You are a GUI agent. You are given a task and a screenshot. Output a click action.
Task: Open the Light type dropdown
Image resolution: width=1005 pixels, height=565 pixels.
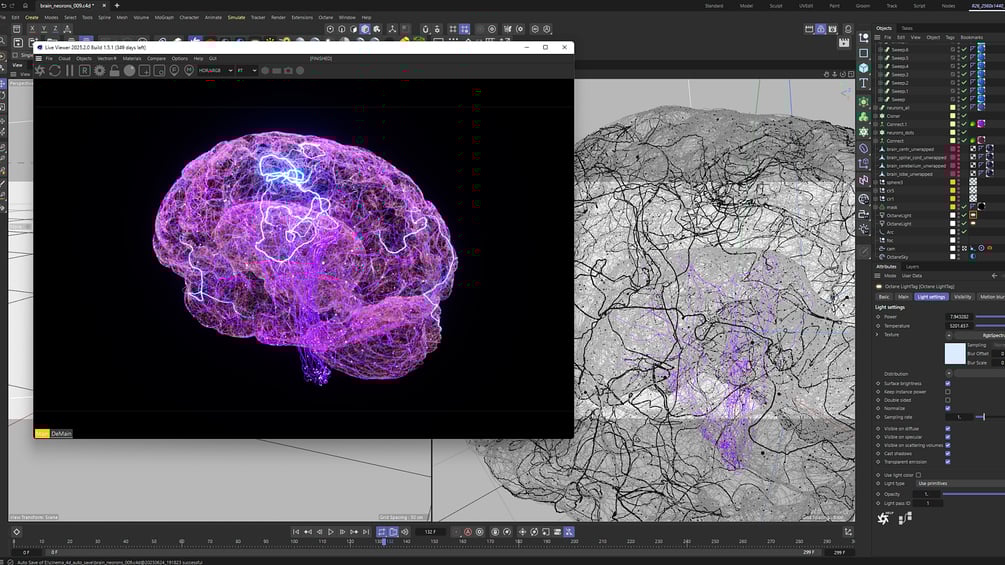click(959, 484)
